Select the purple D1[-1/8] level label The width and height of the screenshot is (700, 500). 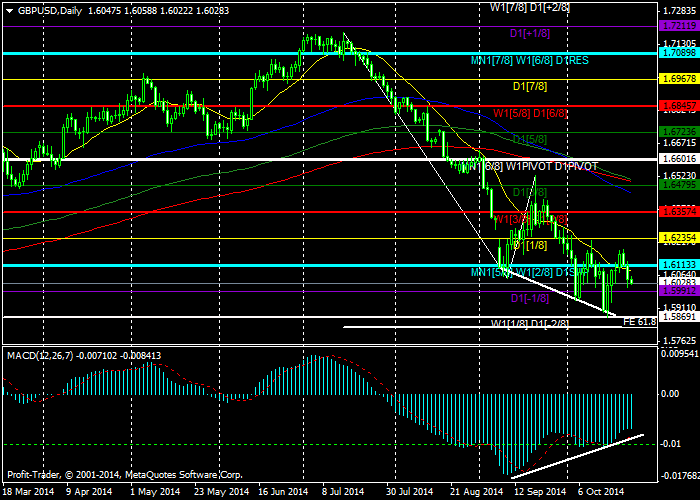click(x=529, y=298)
